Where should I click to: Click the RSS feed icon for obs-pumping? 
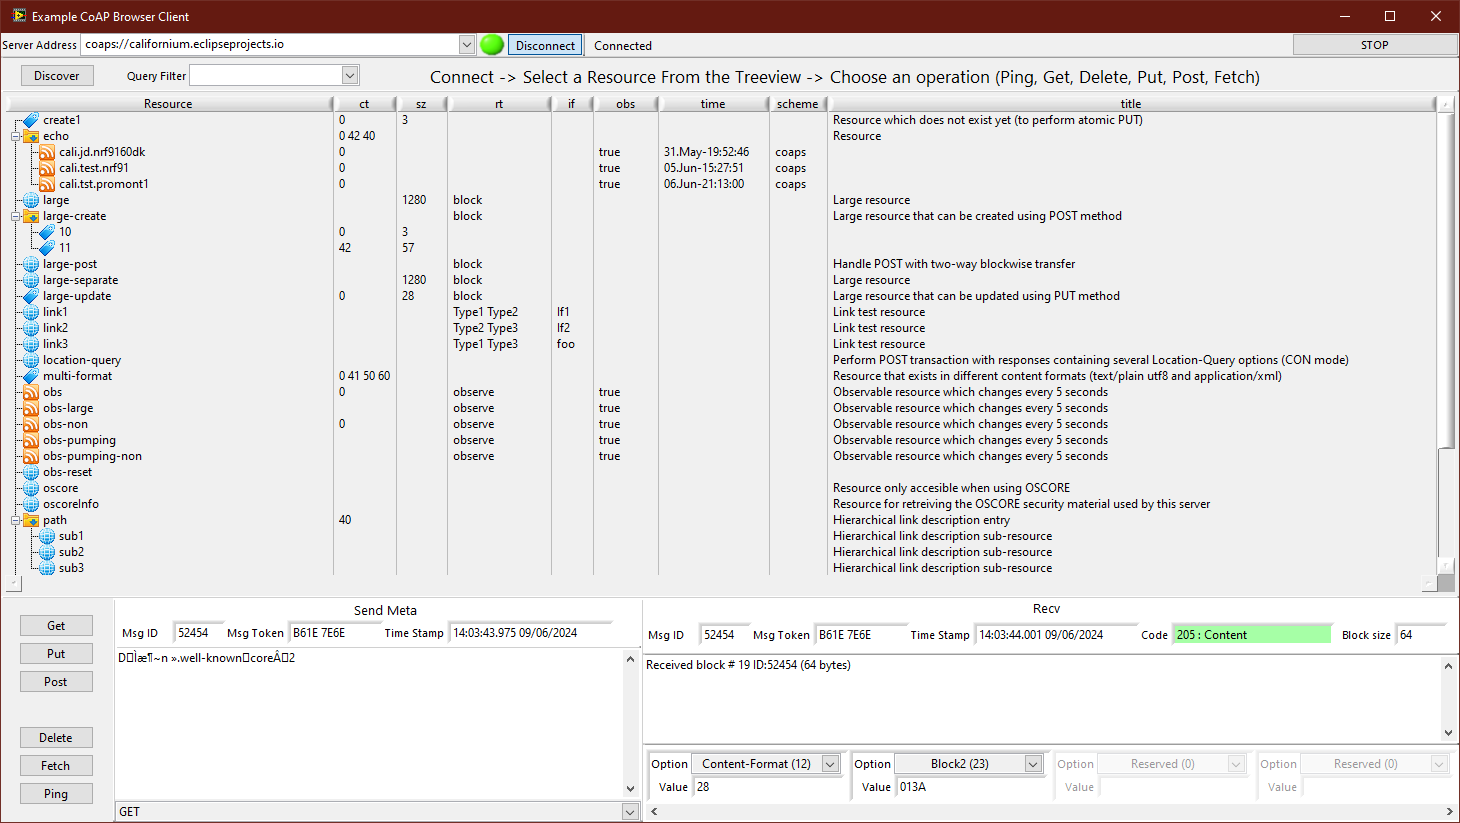pyautogui.click(x=30, y=440)
